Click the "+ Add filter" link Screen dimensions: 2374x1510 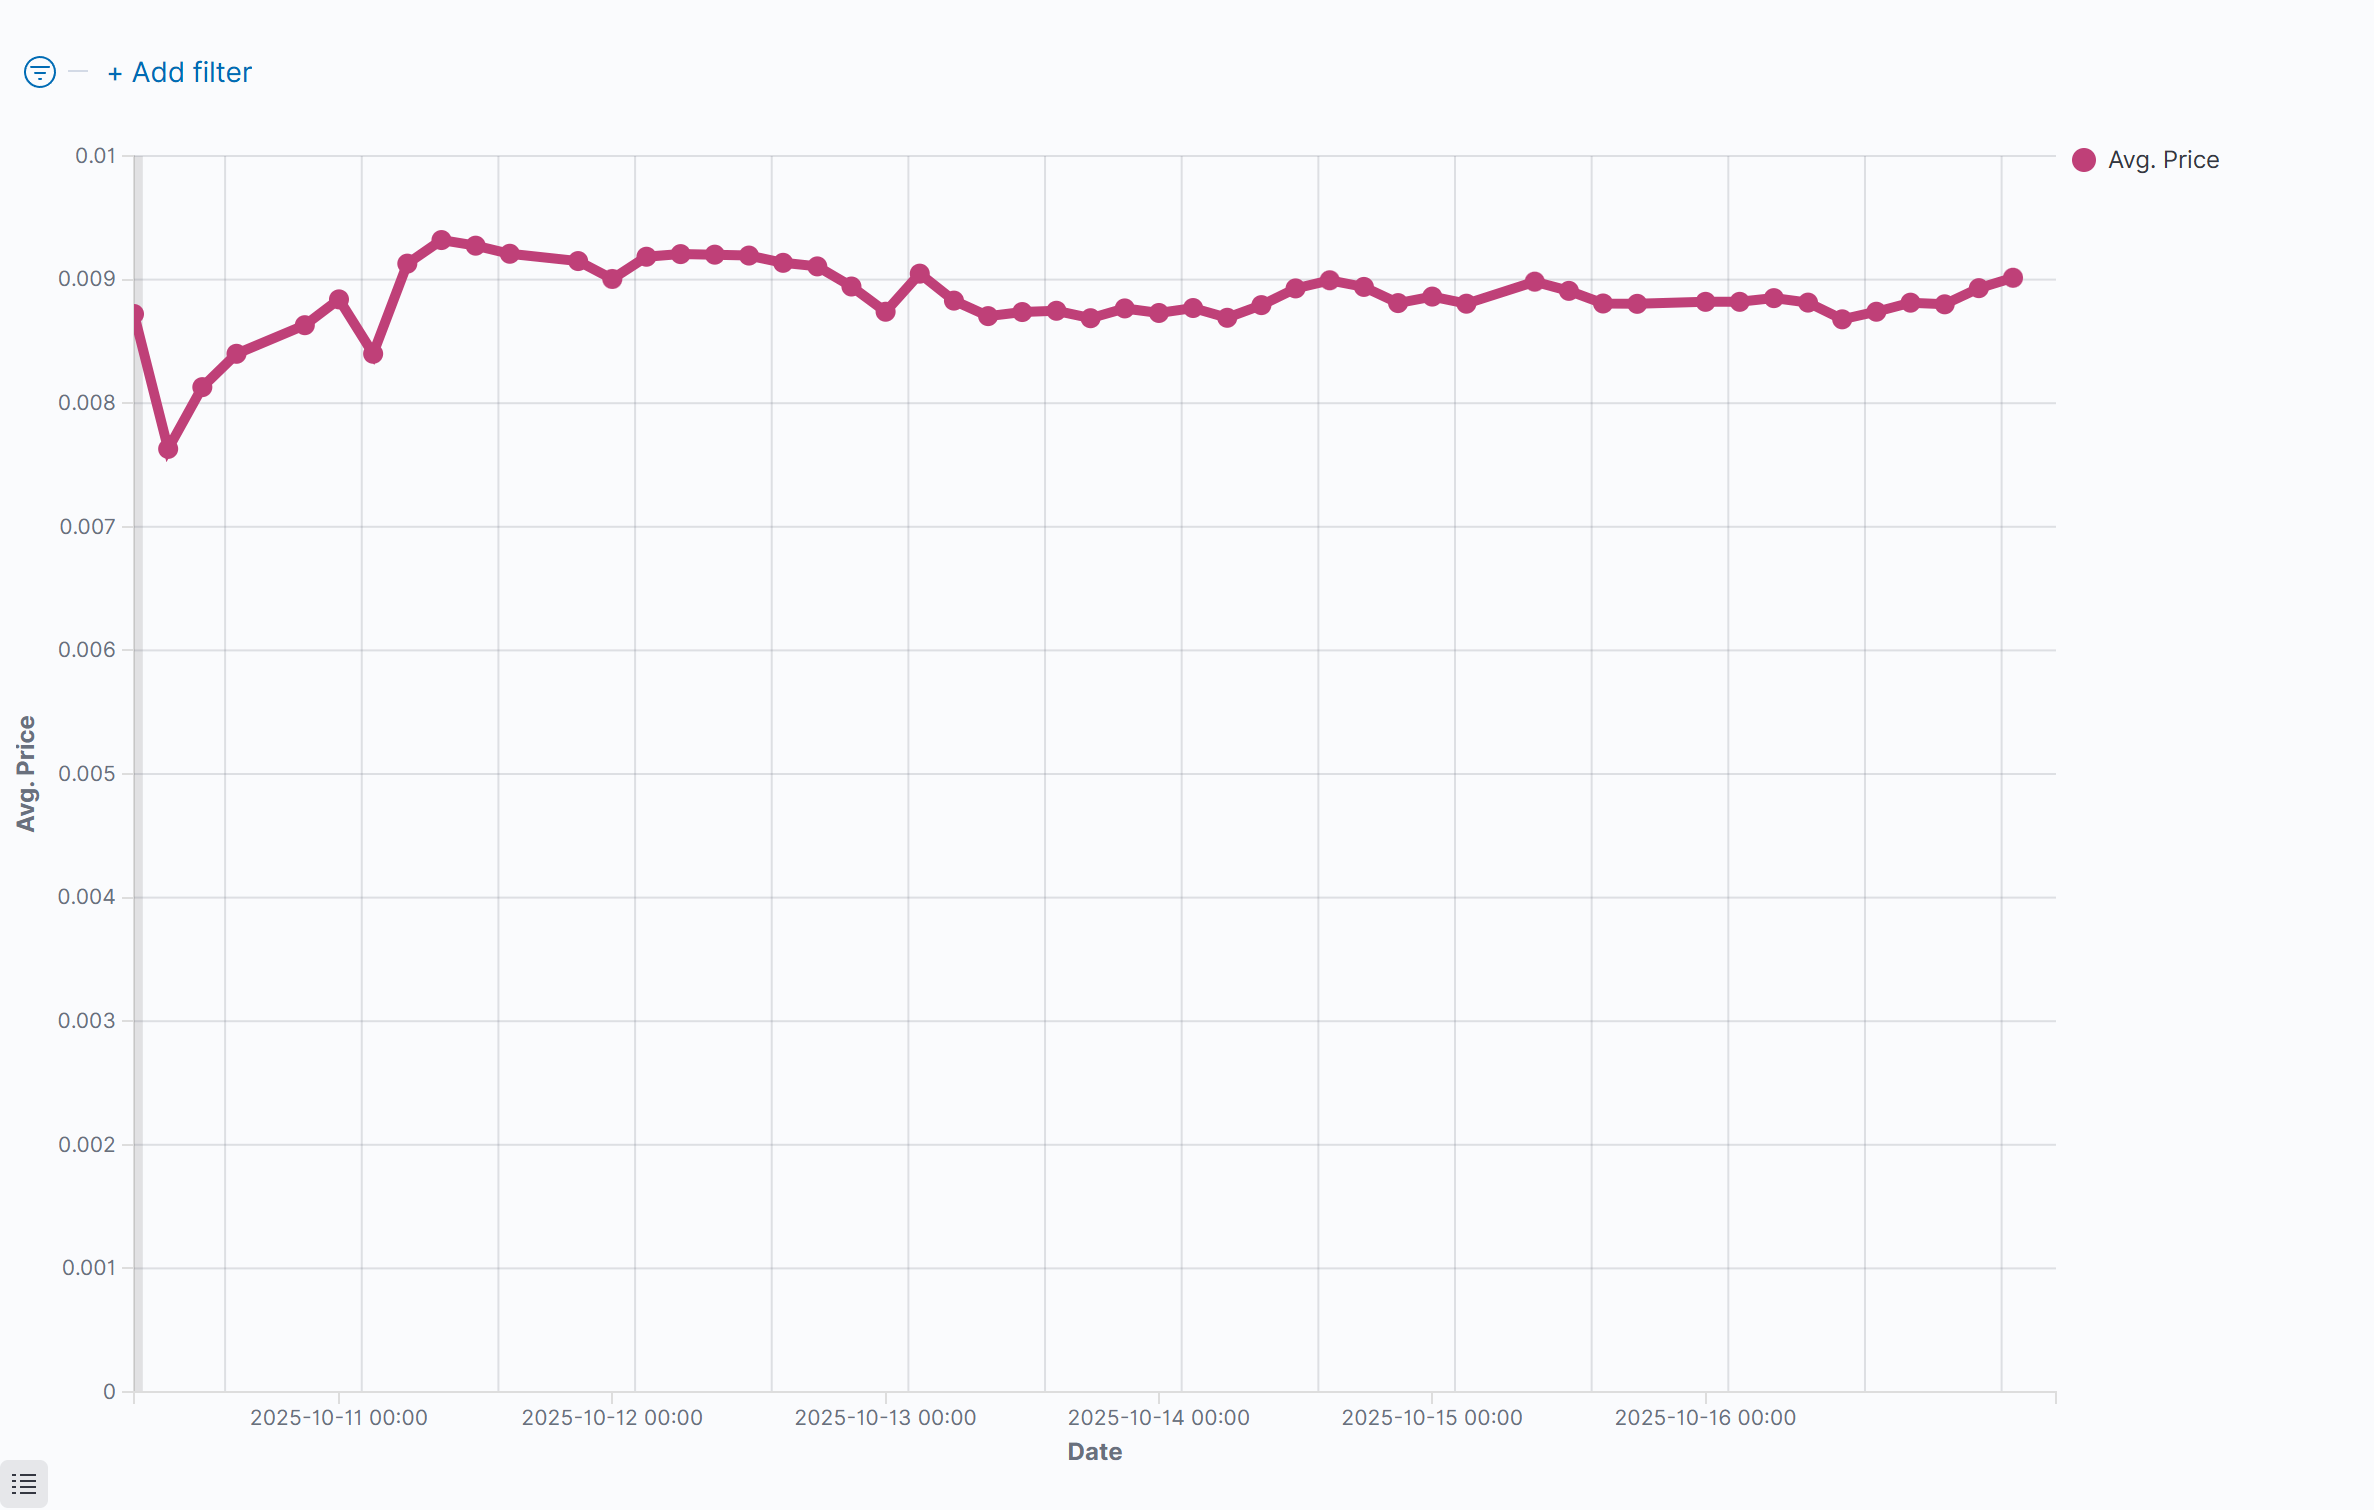tap(180, 72)
